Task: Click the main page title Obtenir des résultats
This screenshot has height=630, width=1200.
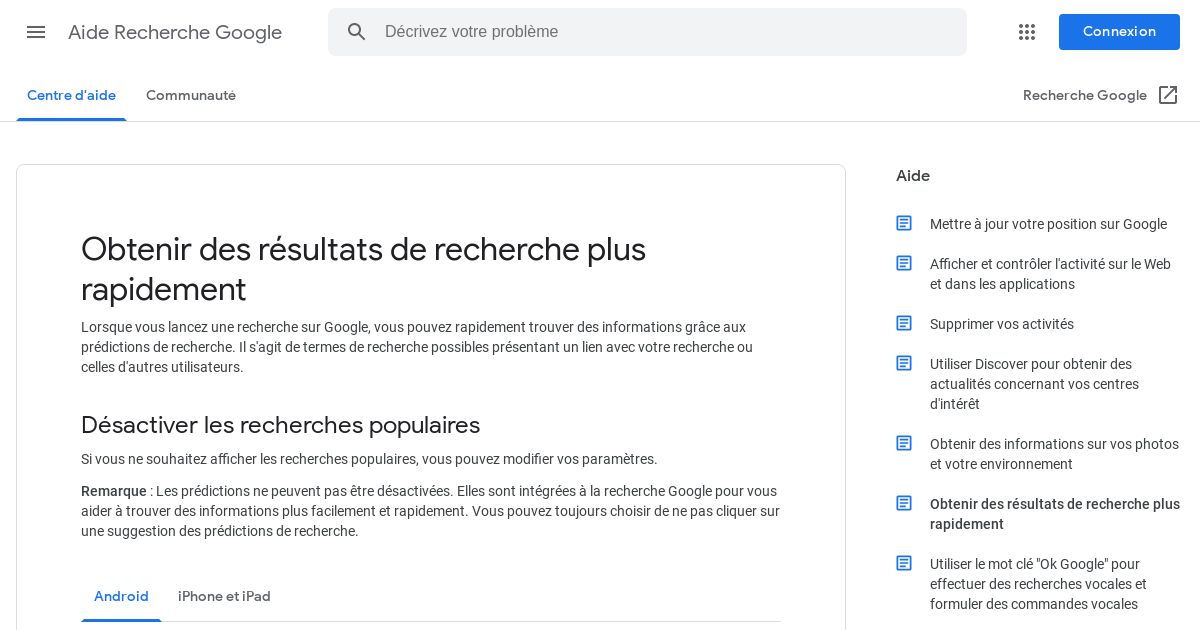Action: click(363, 269)
